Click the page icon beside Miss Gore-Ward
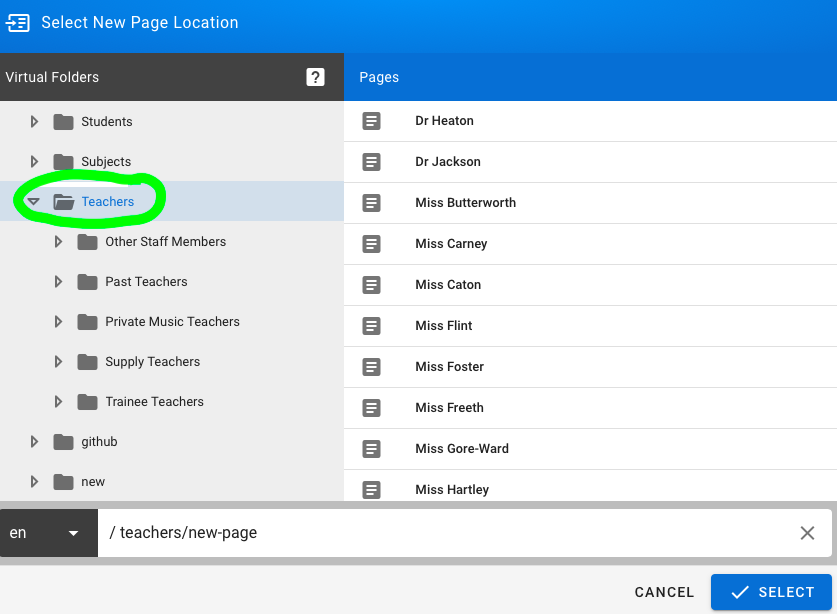The width and height of the screenshot is (837, 614). click(372, 449)
